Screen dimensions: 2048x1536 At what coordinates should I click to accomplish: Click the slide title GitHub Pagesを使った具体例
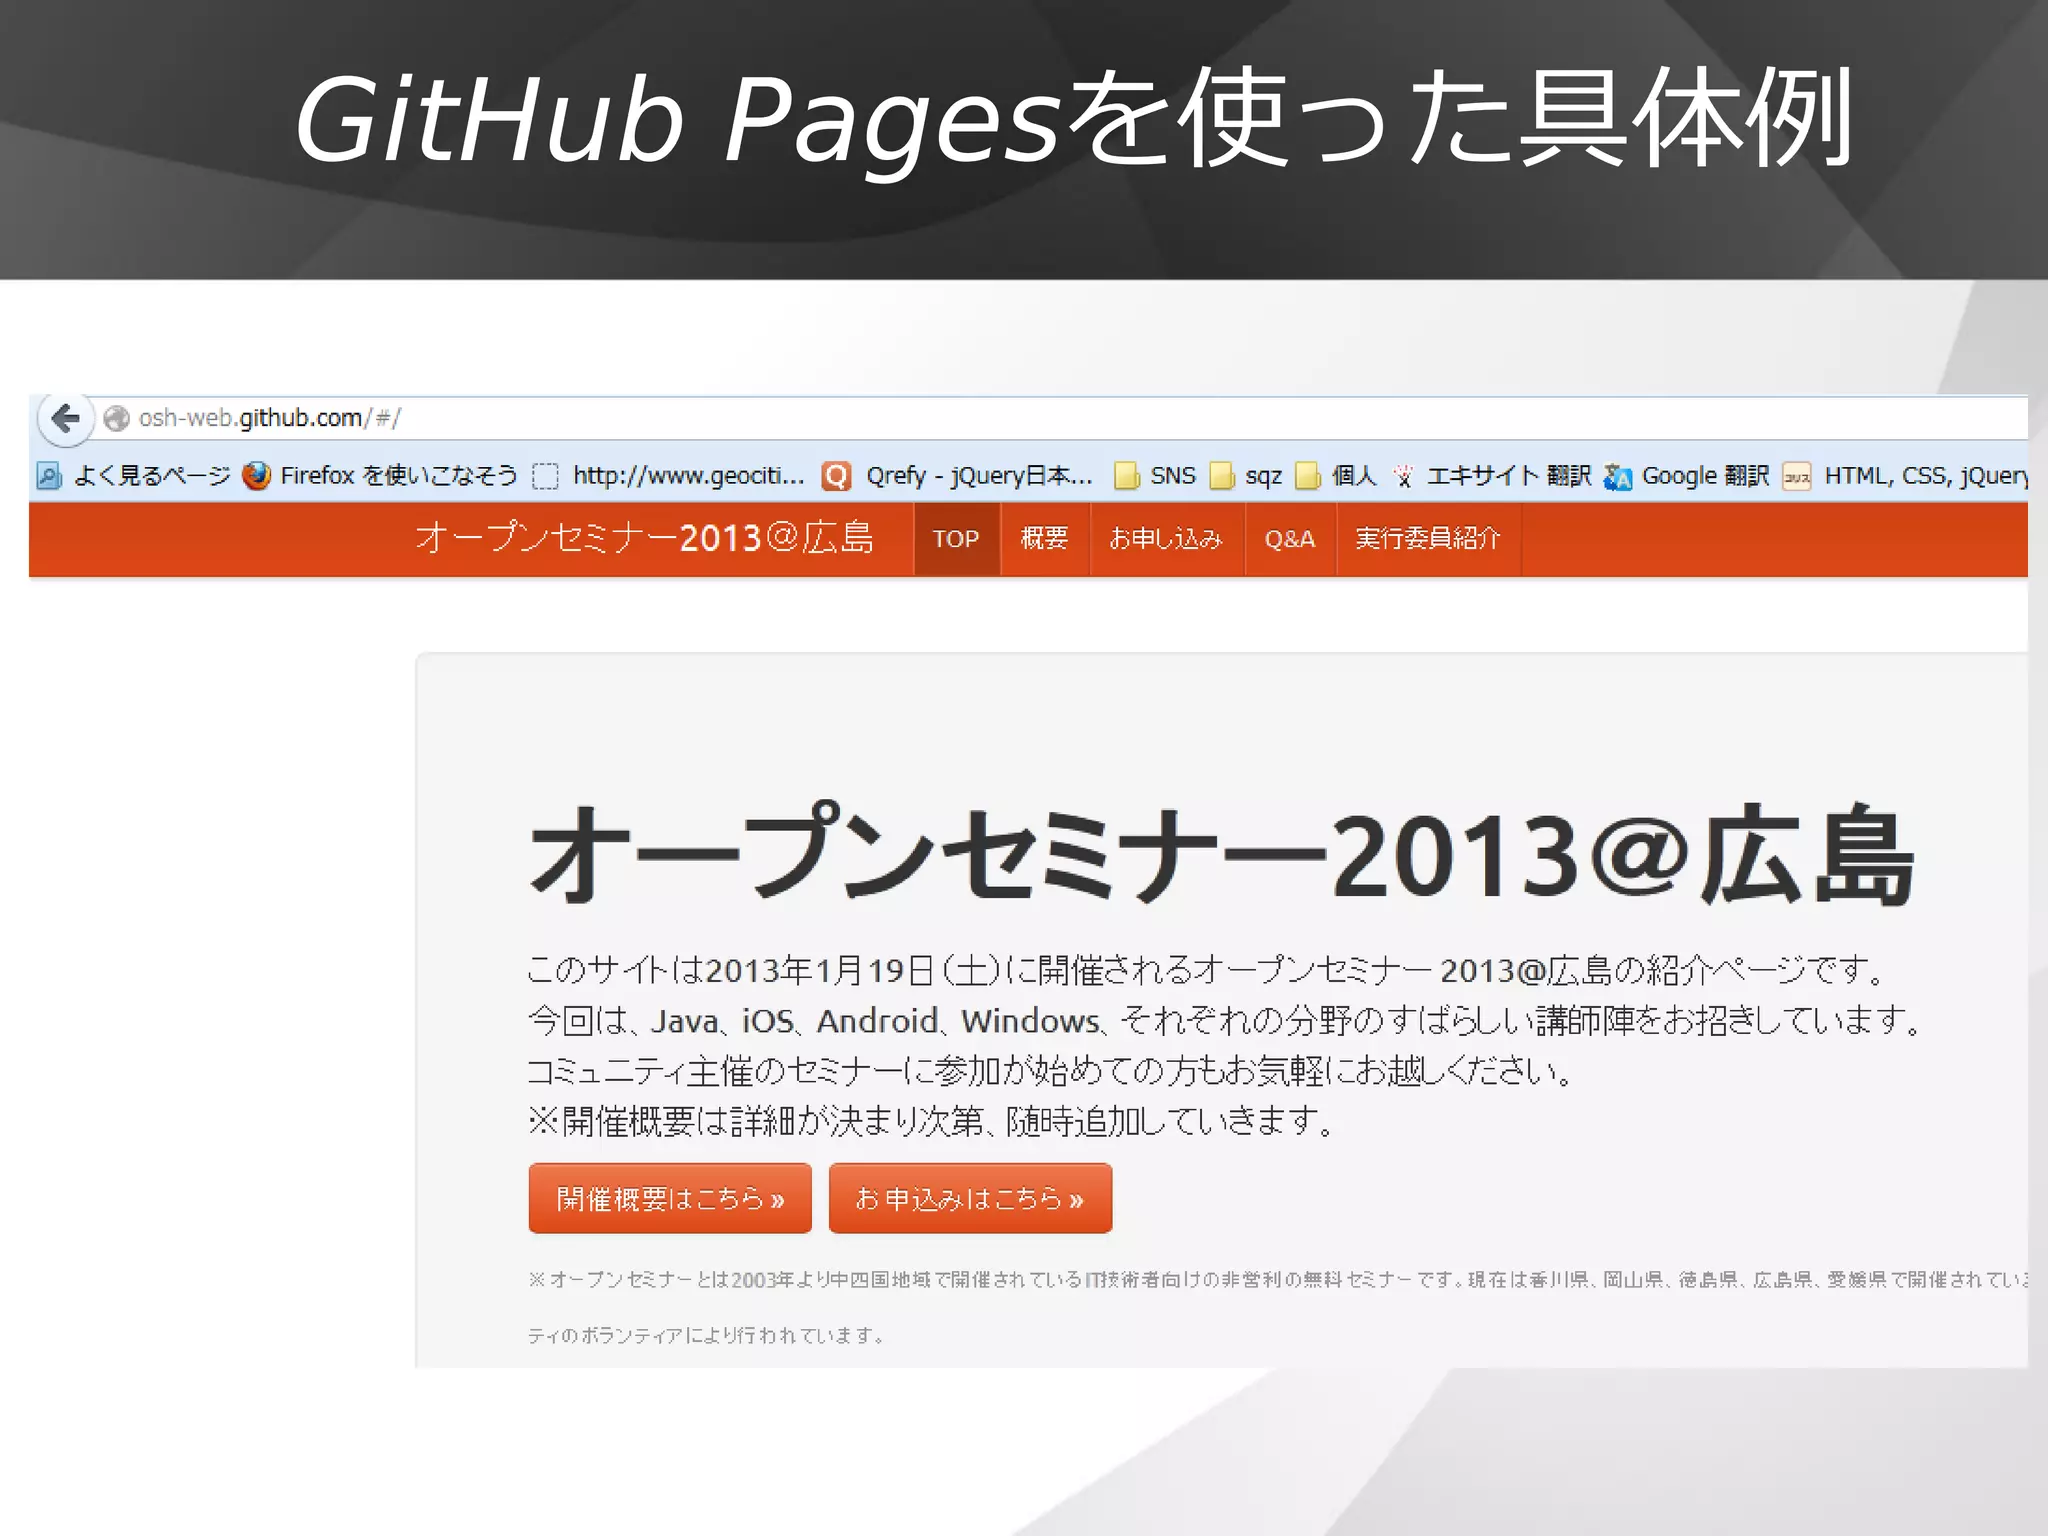coord(1074,120)
